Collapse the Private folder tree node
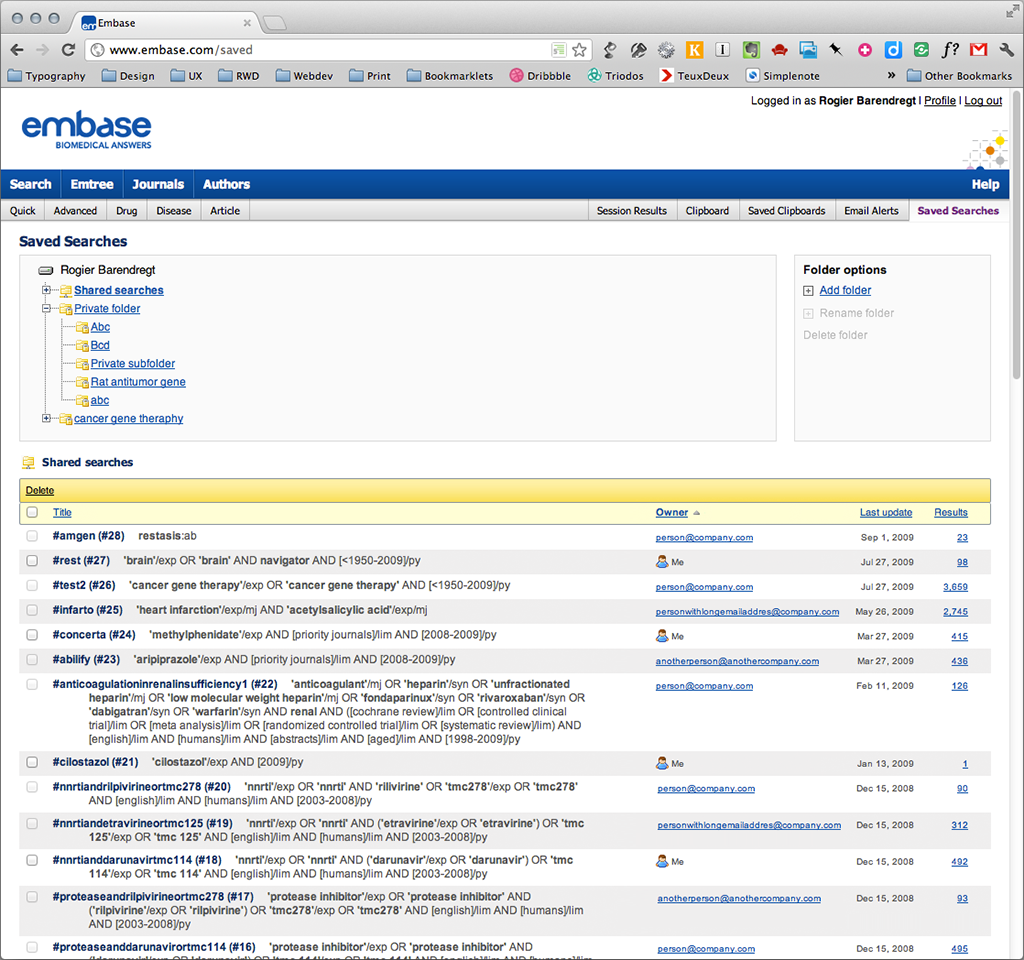The height and width of the screenshot is (960, 1024). click(x=46, y=308)
